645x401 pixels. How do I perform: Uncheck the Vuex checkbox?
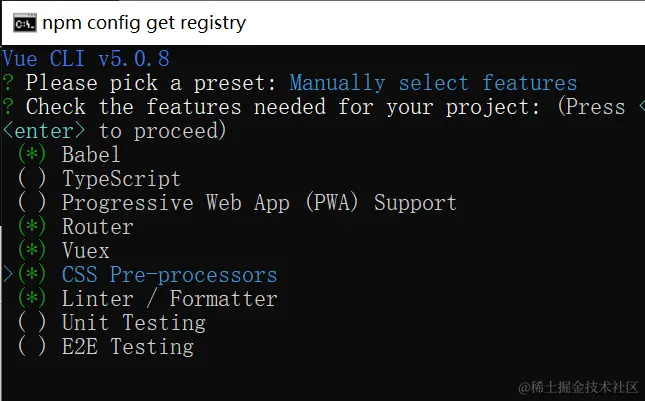(x=32, y=251)
